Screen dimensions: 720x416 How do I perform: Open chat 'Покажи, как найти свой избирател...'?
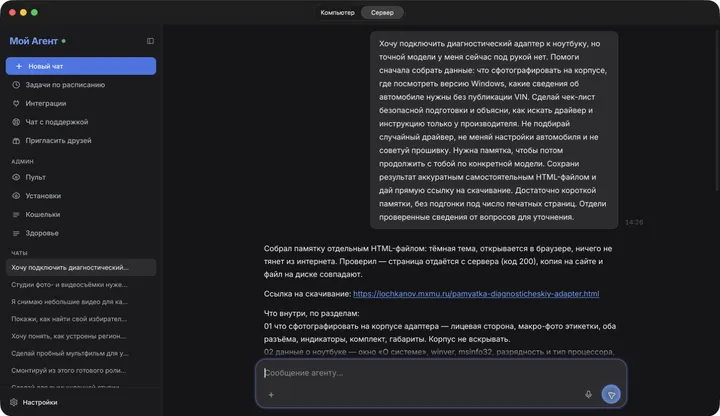click(81, 319)
